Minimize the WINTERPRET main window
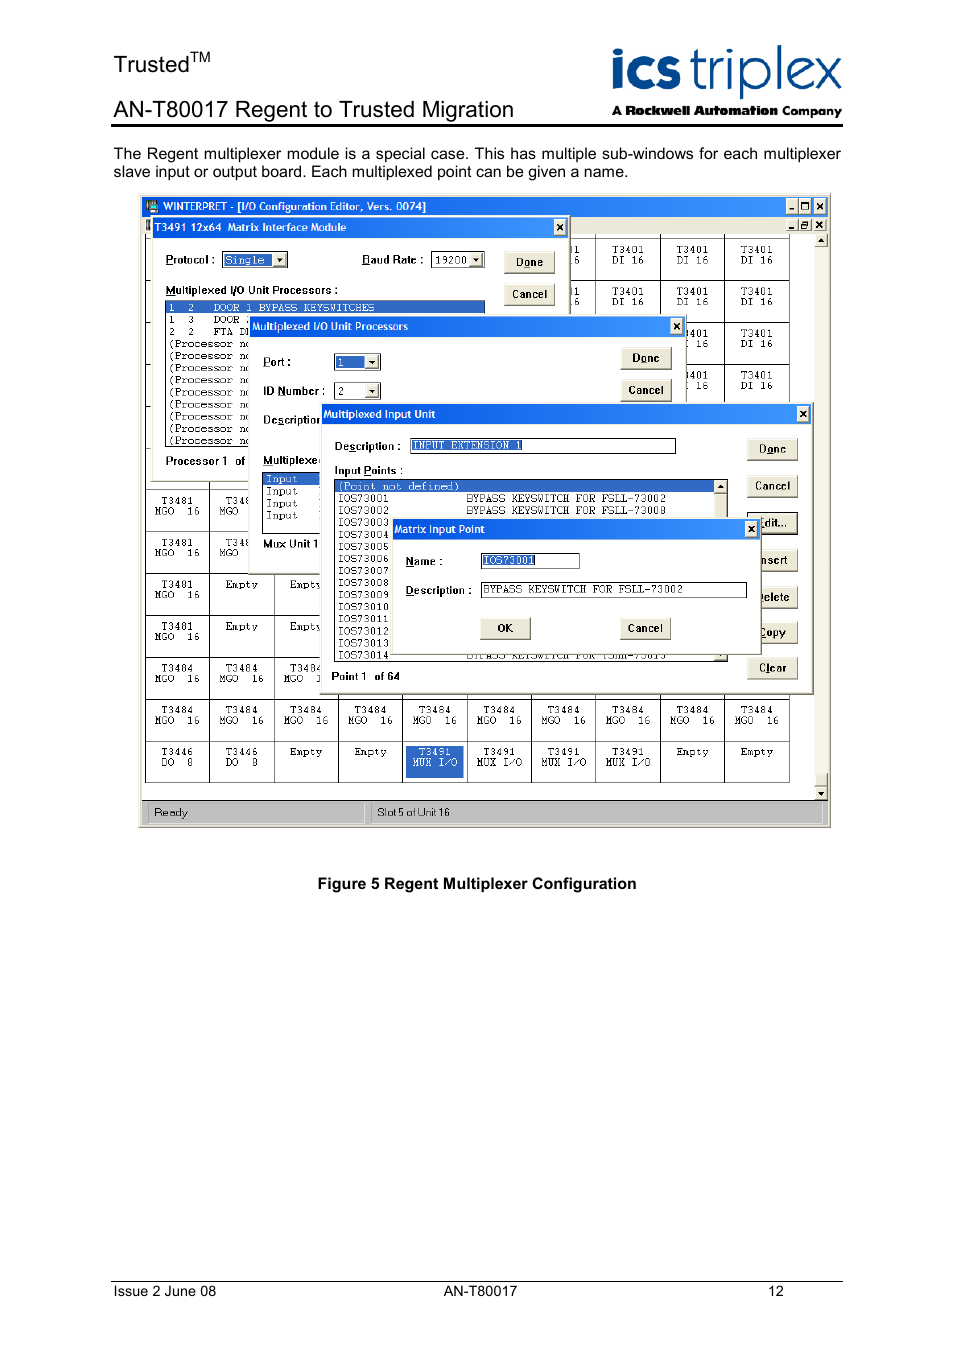 (792, 207)
